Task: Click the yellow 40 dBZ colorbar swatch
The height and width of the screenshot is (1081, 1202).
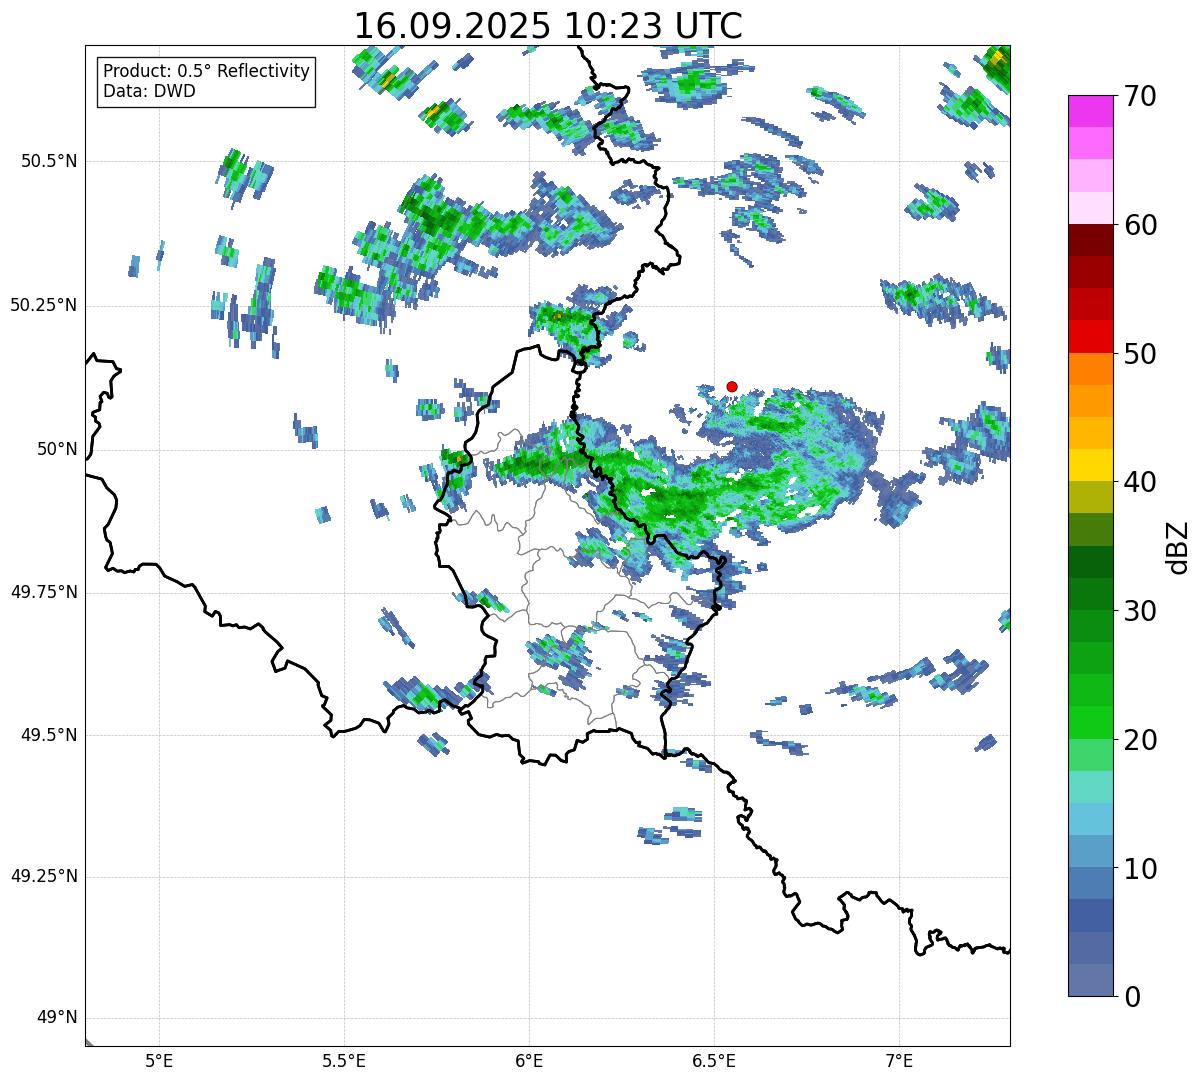Action: (x=1090, y=465)
